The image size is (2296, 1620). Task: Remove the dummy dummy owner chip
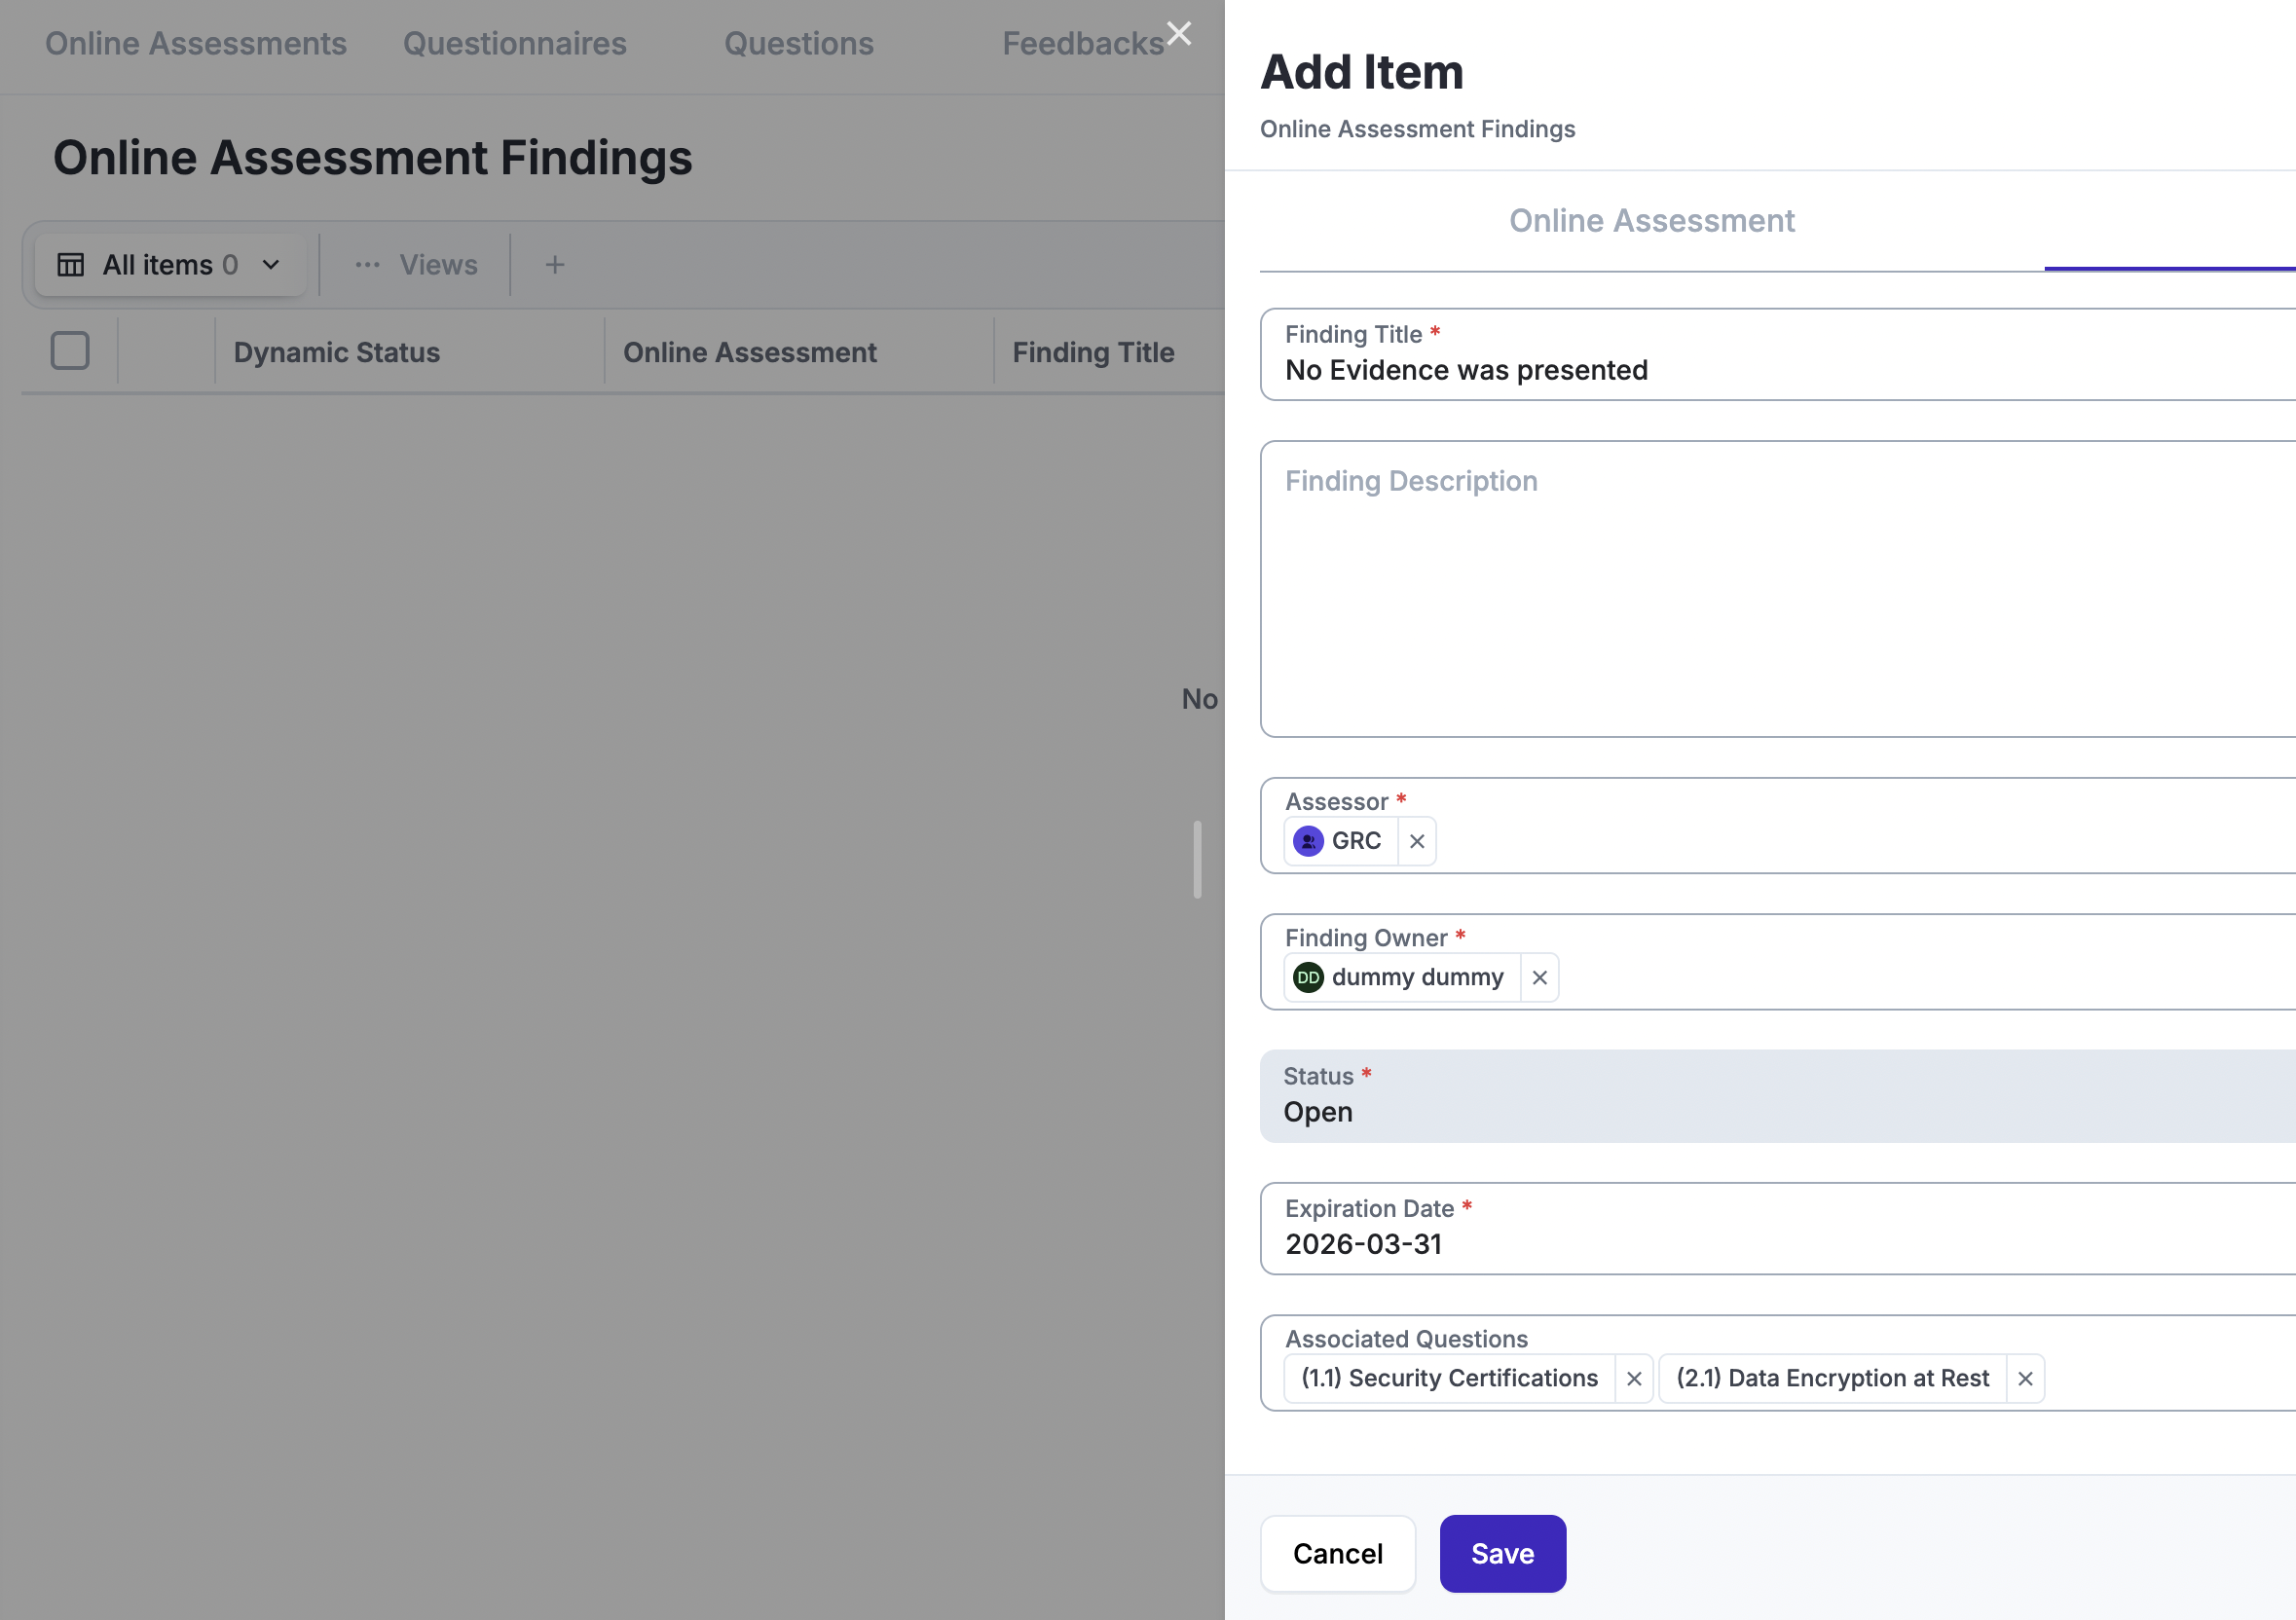pos(1539,977)
